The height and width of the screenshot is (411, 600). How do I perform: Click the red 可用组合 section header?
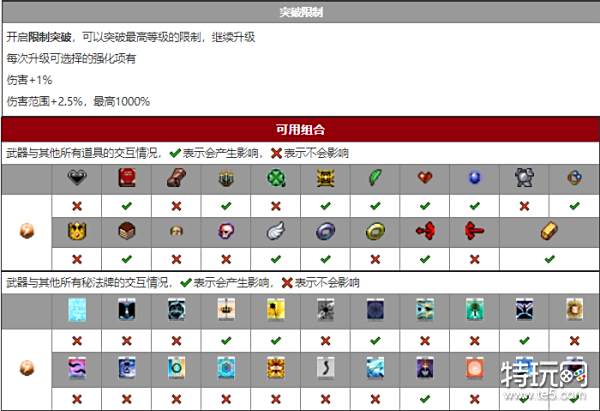click(300, 129)
